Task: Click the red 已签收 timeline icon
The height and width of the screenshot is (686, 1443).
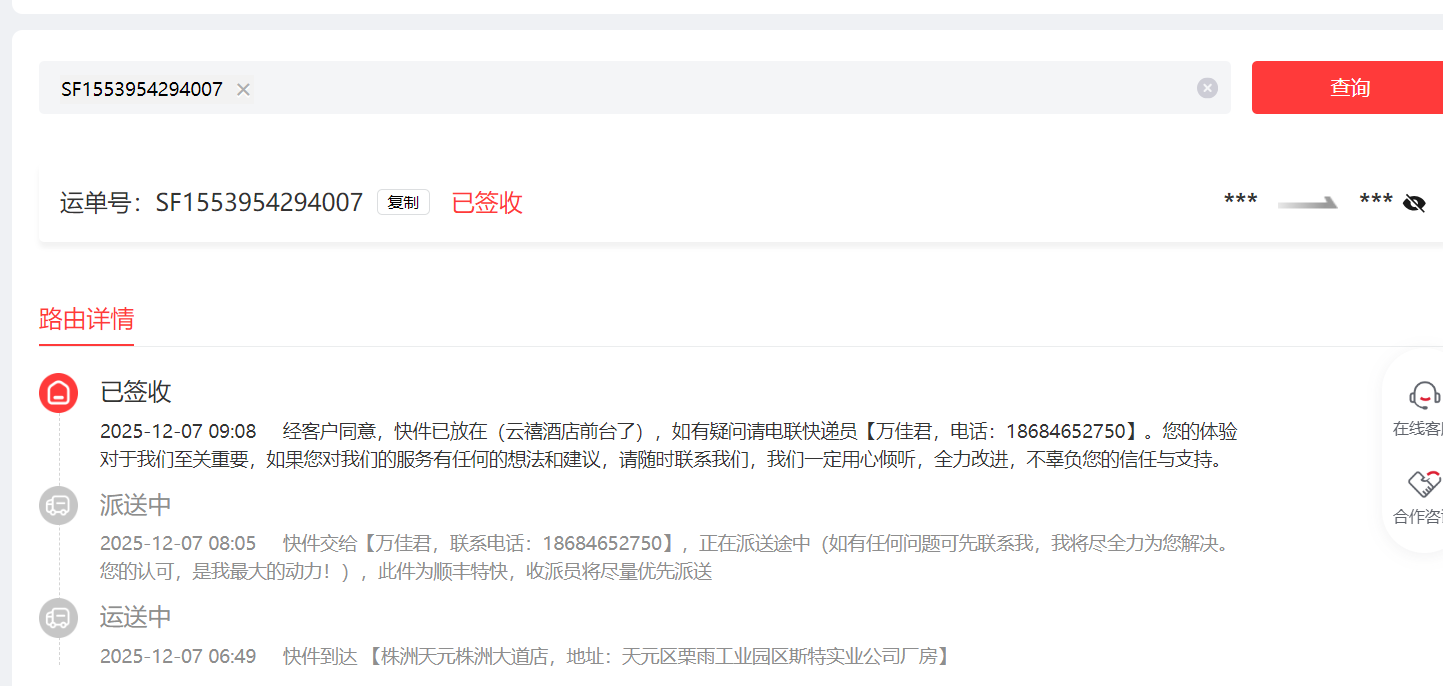Action: (58, 392)
